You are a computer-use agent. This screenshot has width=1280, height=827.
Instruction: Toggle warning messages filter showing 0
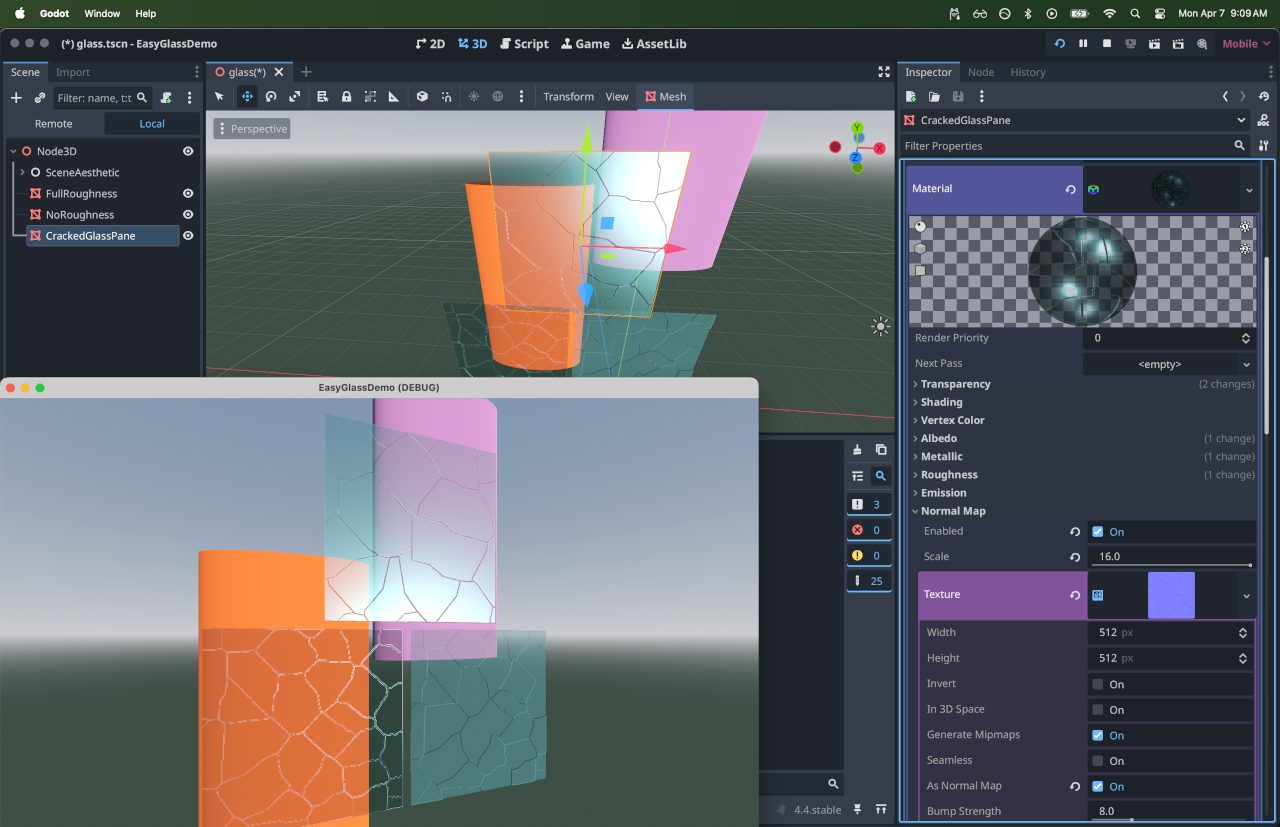(x=868, y=555)
